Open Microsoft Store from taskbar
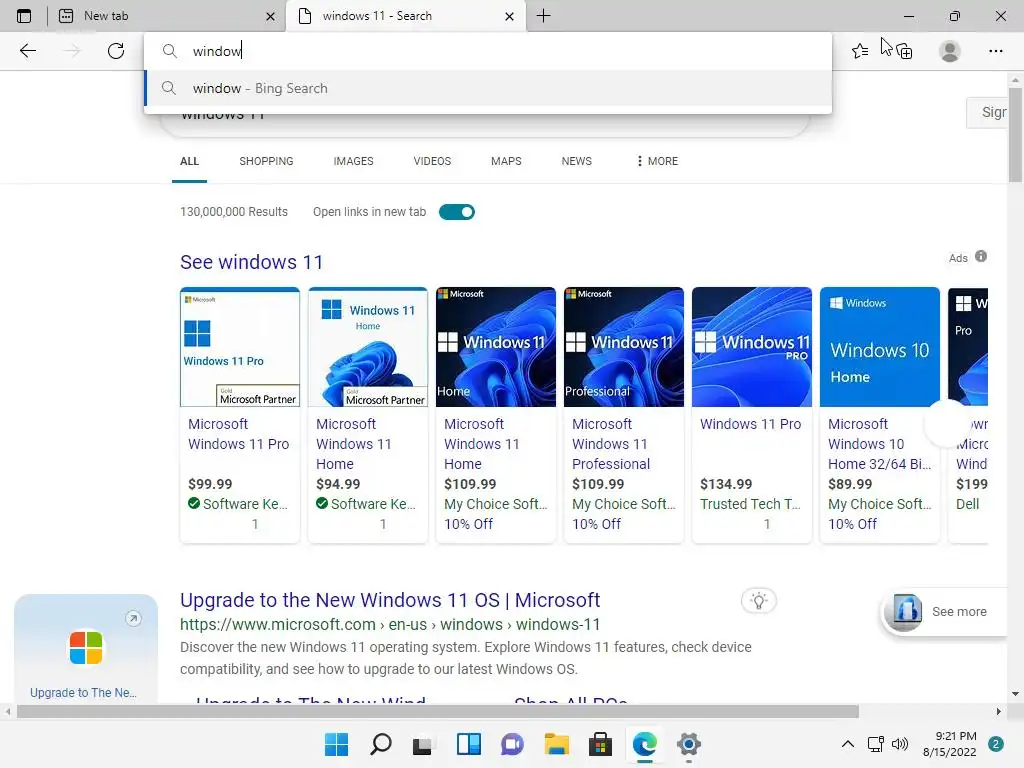 600,744
